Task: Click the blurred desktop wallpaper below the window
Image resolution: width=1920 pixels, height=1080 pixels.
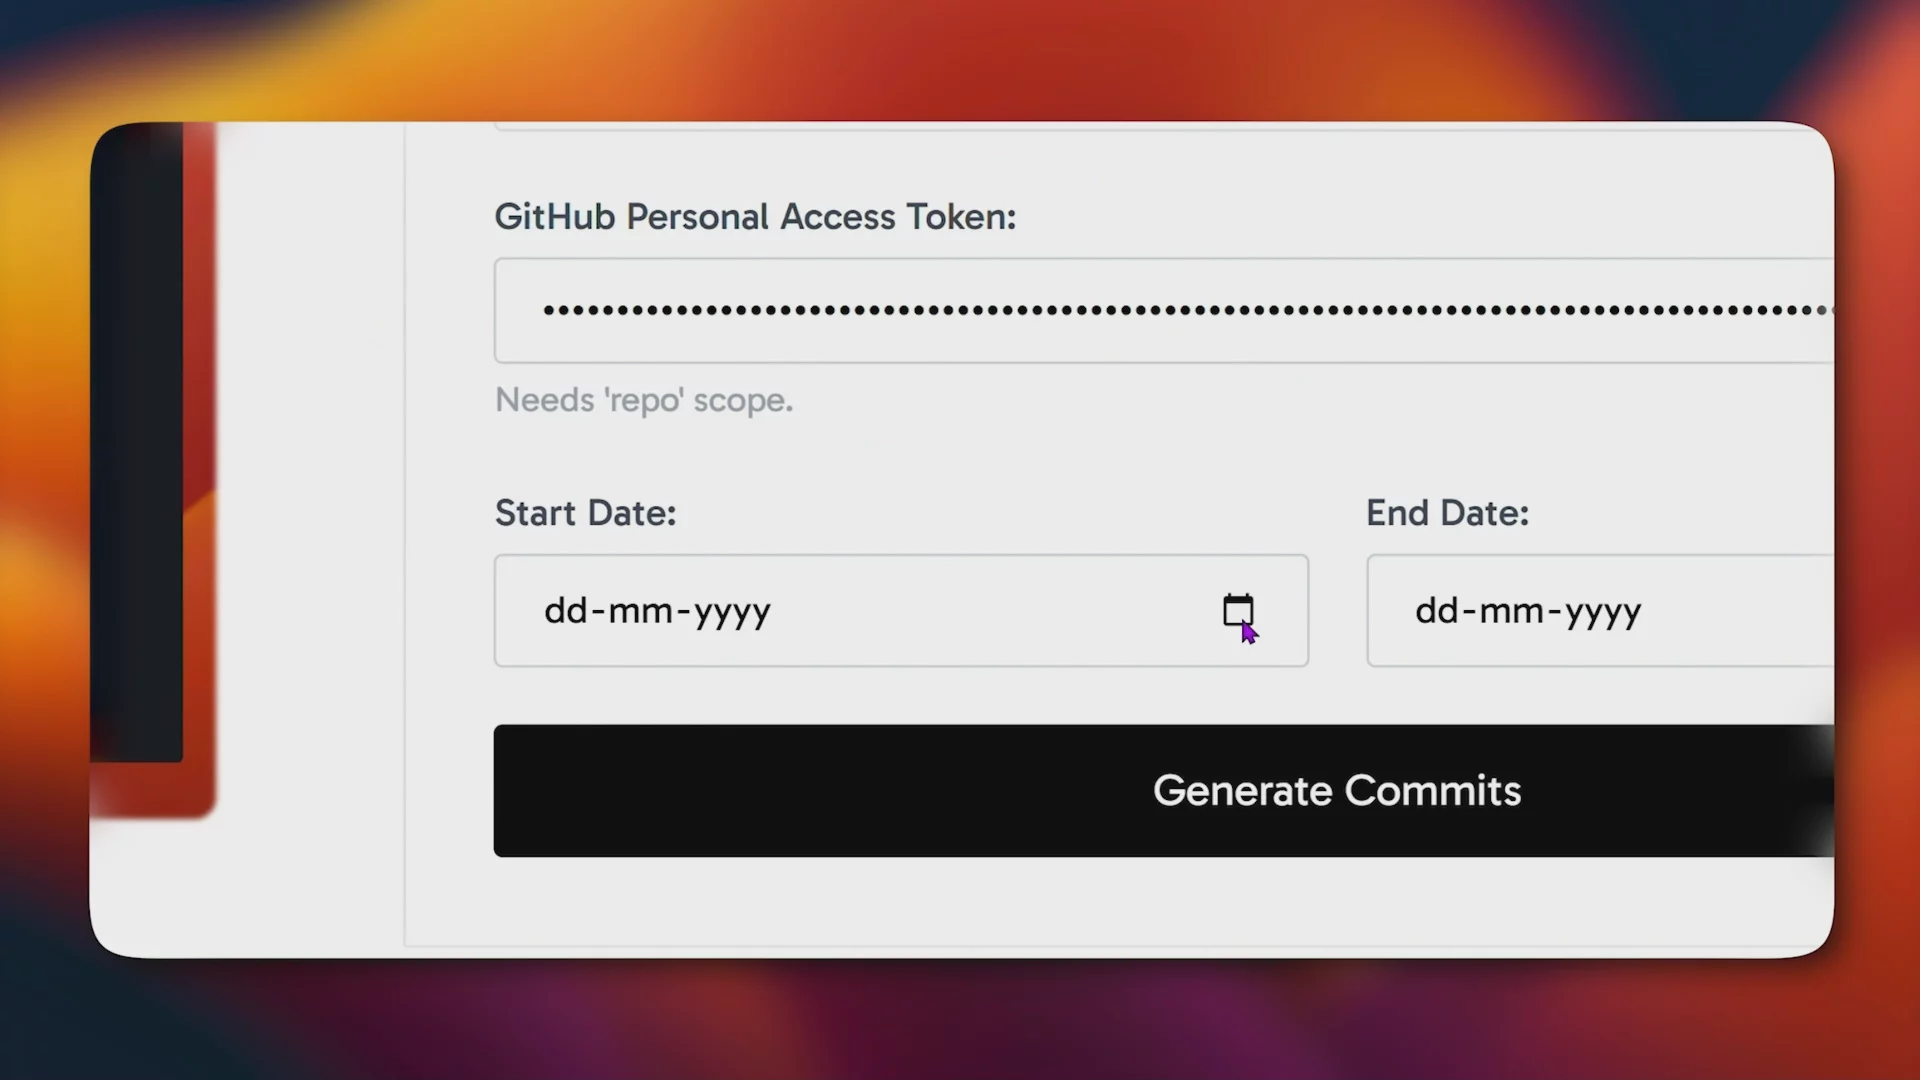Action: [x=960, y=1020]
